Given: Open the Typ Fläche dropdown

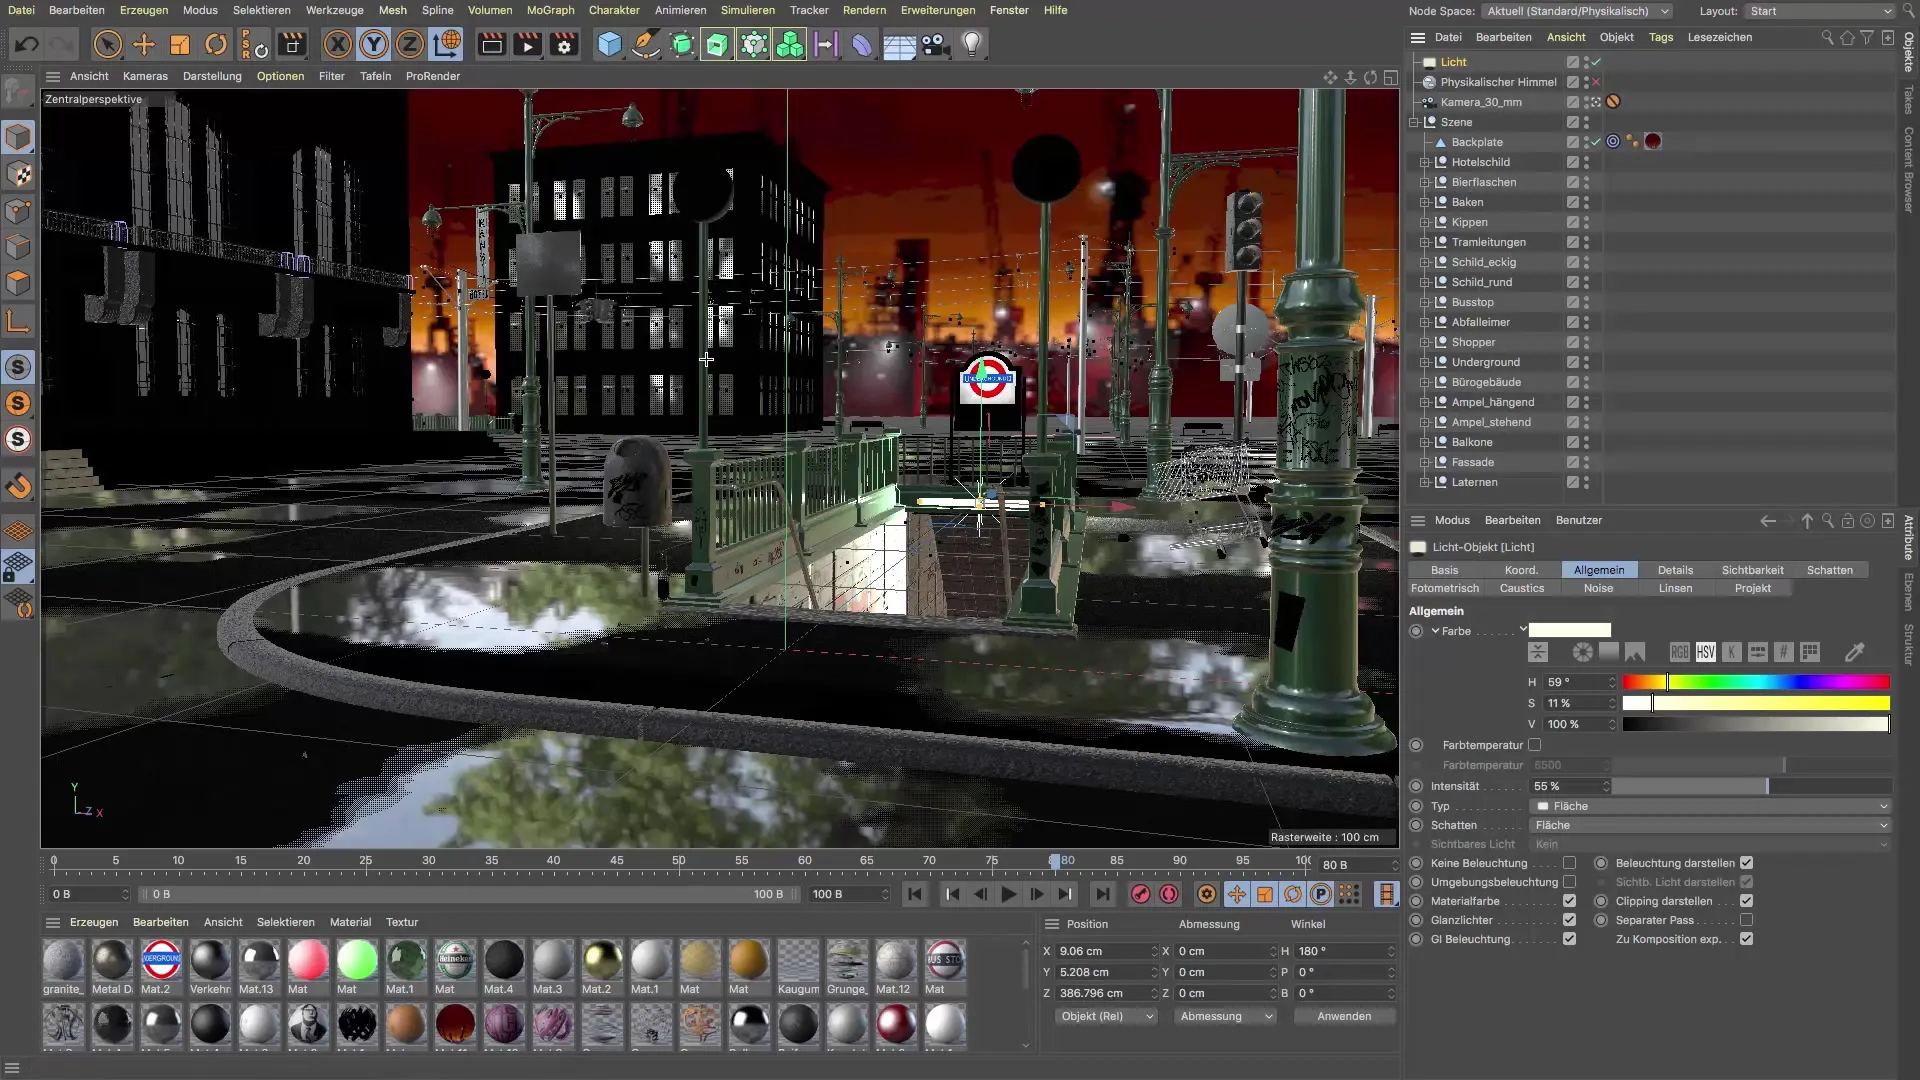Looking at the screenshot, I should [x=1710, y=806].
